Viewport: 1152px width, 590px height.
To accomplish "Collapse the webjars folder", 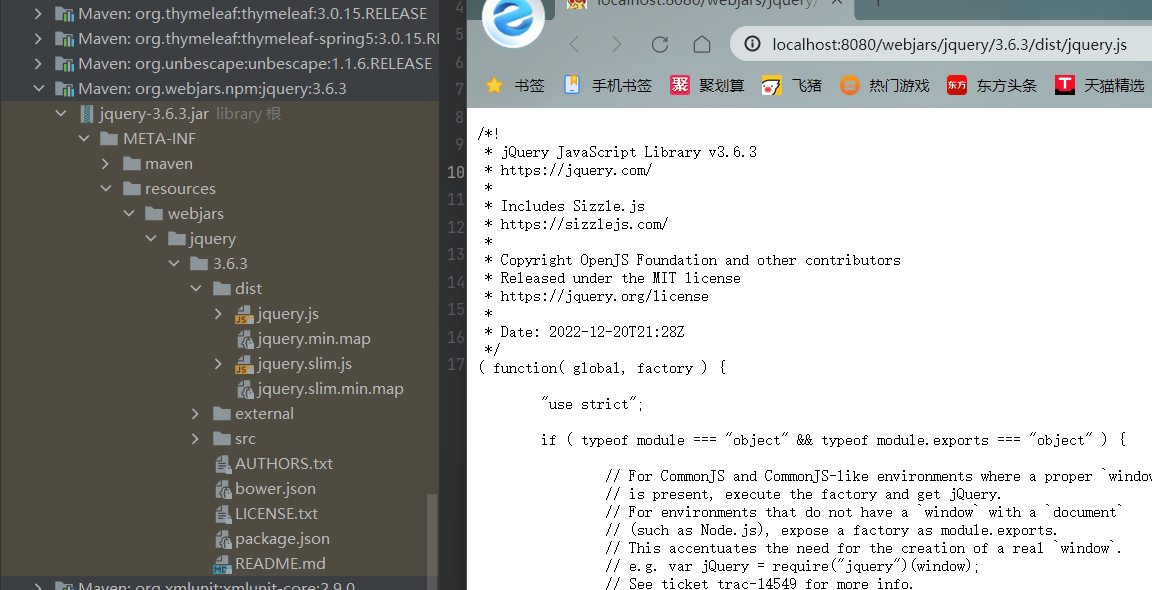I will (129, 214).
